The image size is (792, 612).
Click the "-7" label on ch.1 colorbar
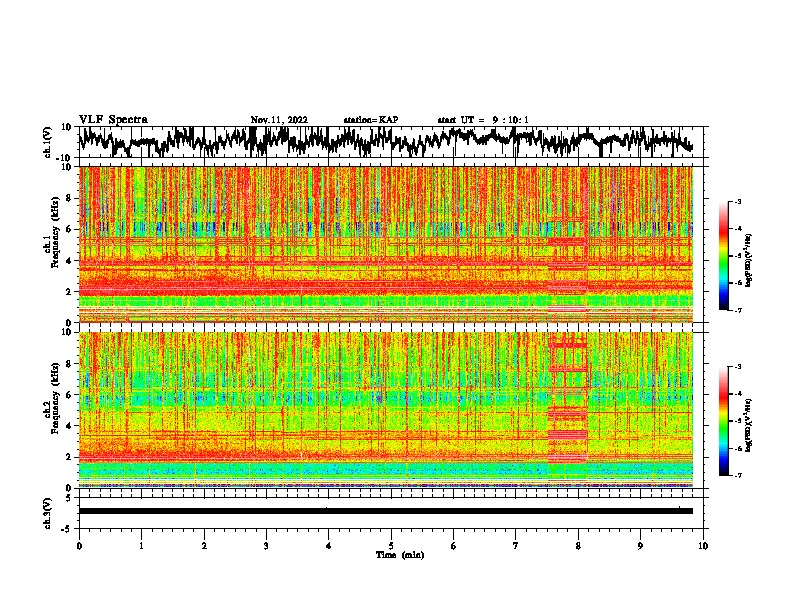click(738, 310)
